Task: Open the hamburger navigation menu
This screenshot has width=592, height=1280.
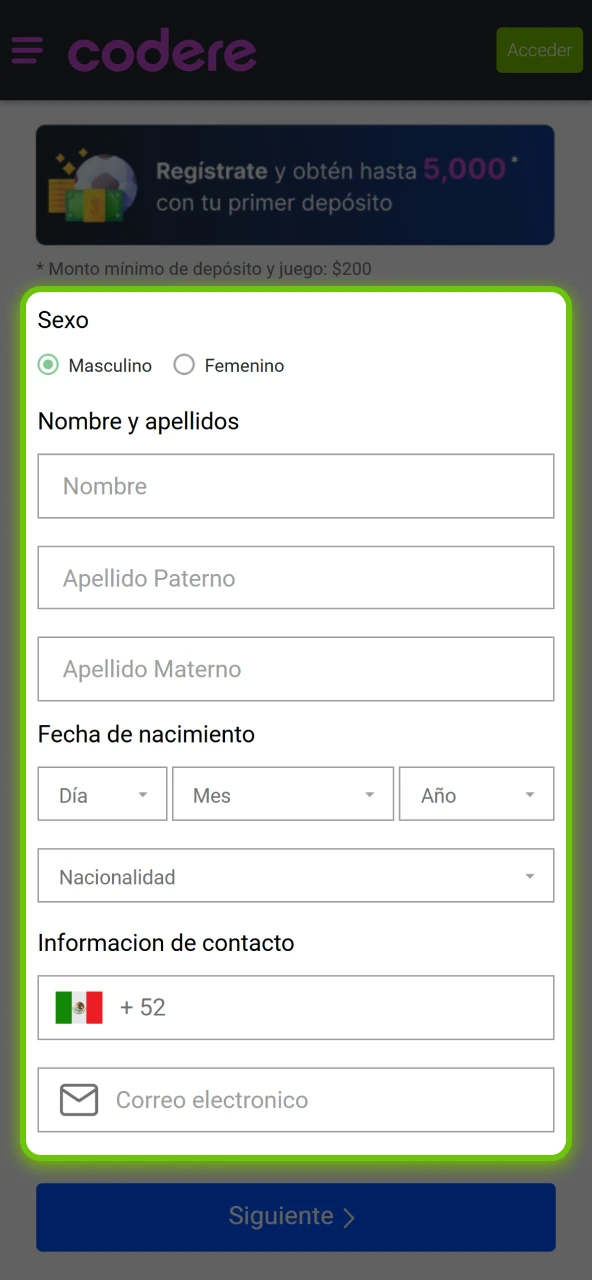Action: (27, 50)
